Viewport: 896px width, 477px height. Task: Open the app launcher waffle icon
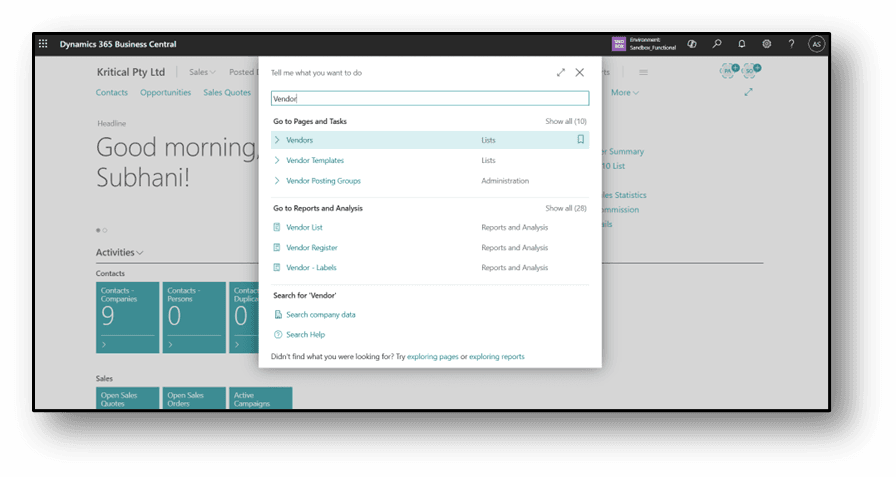coord(43,44)
